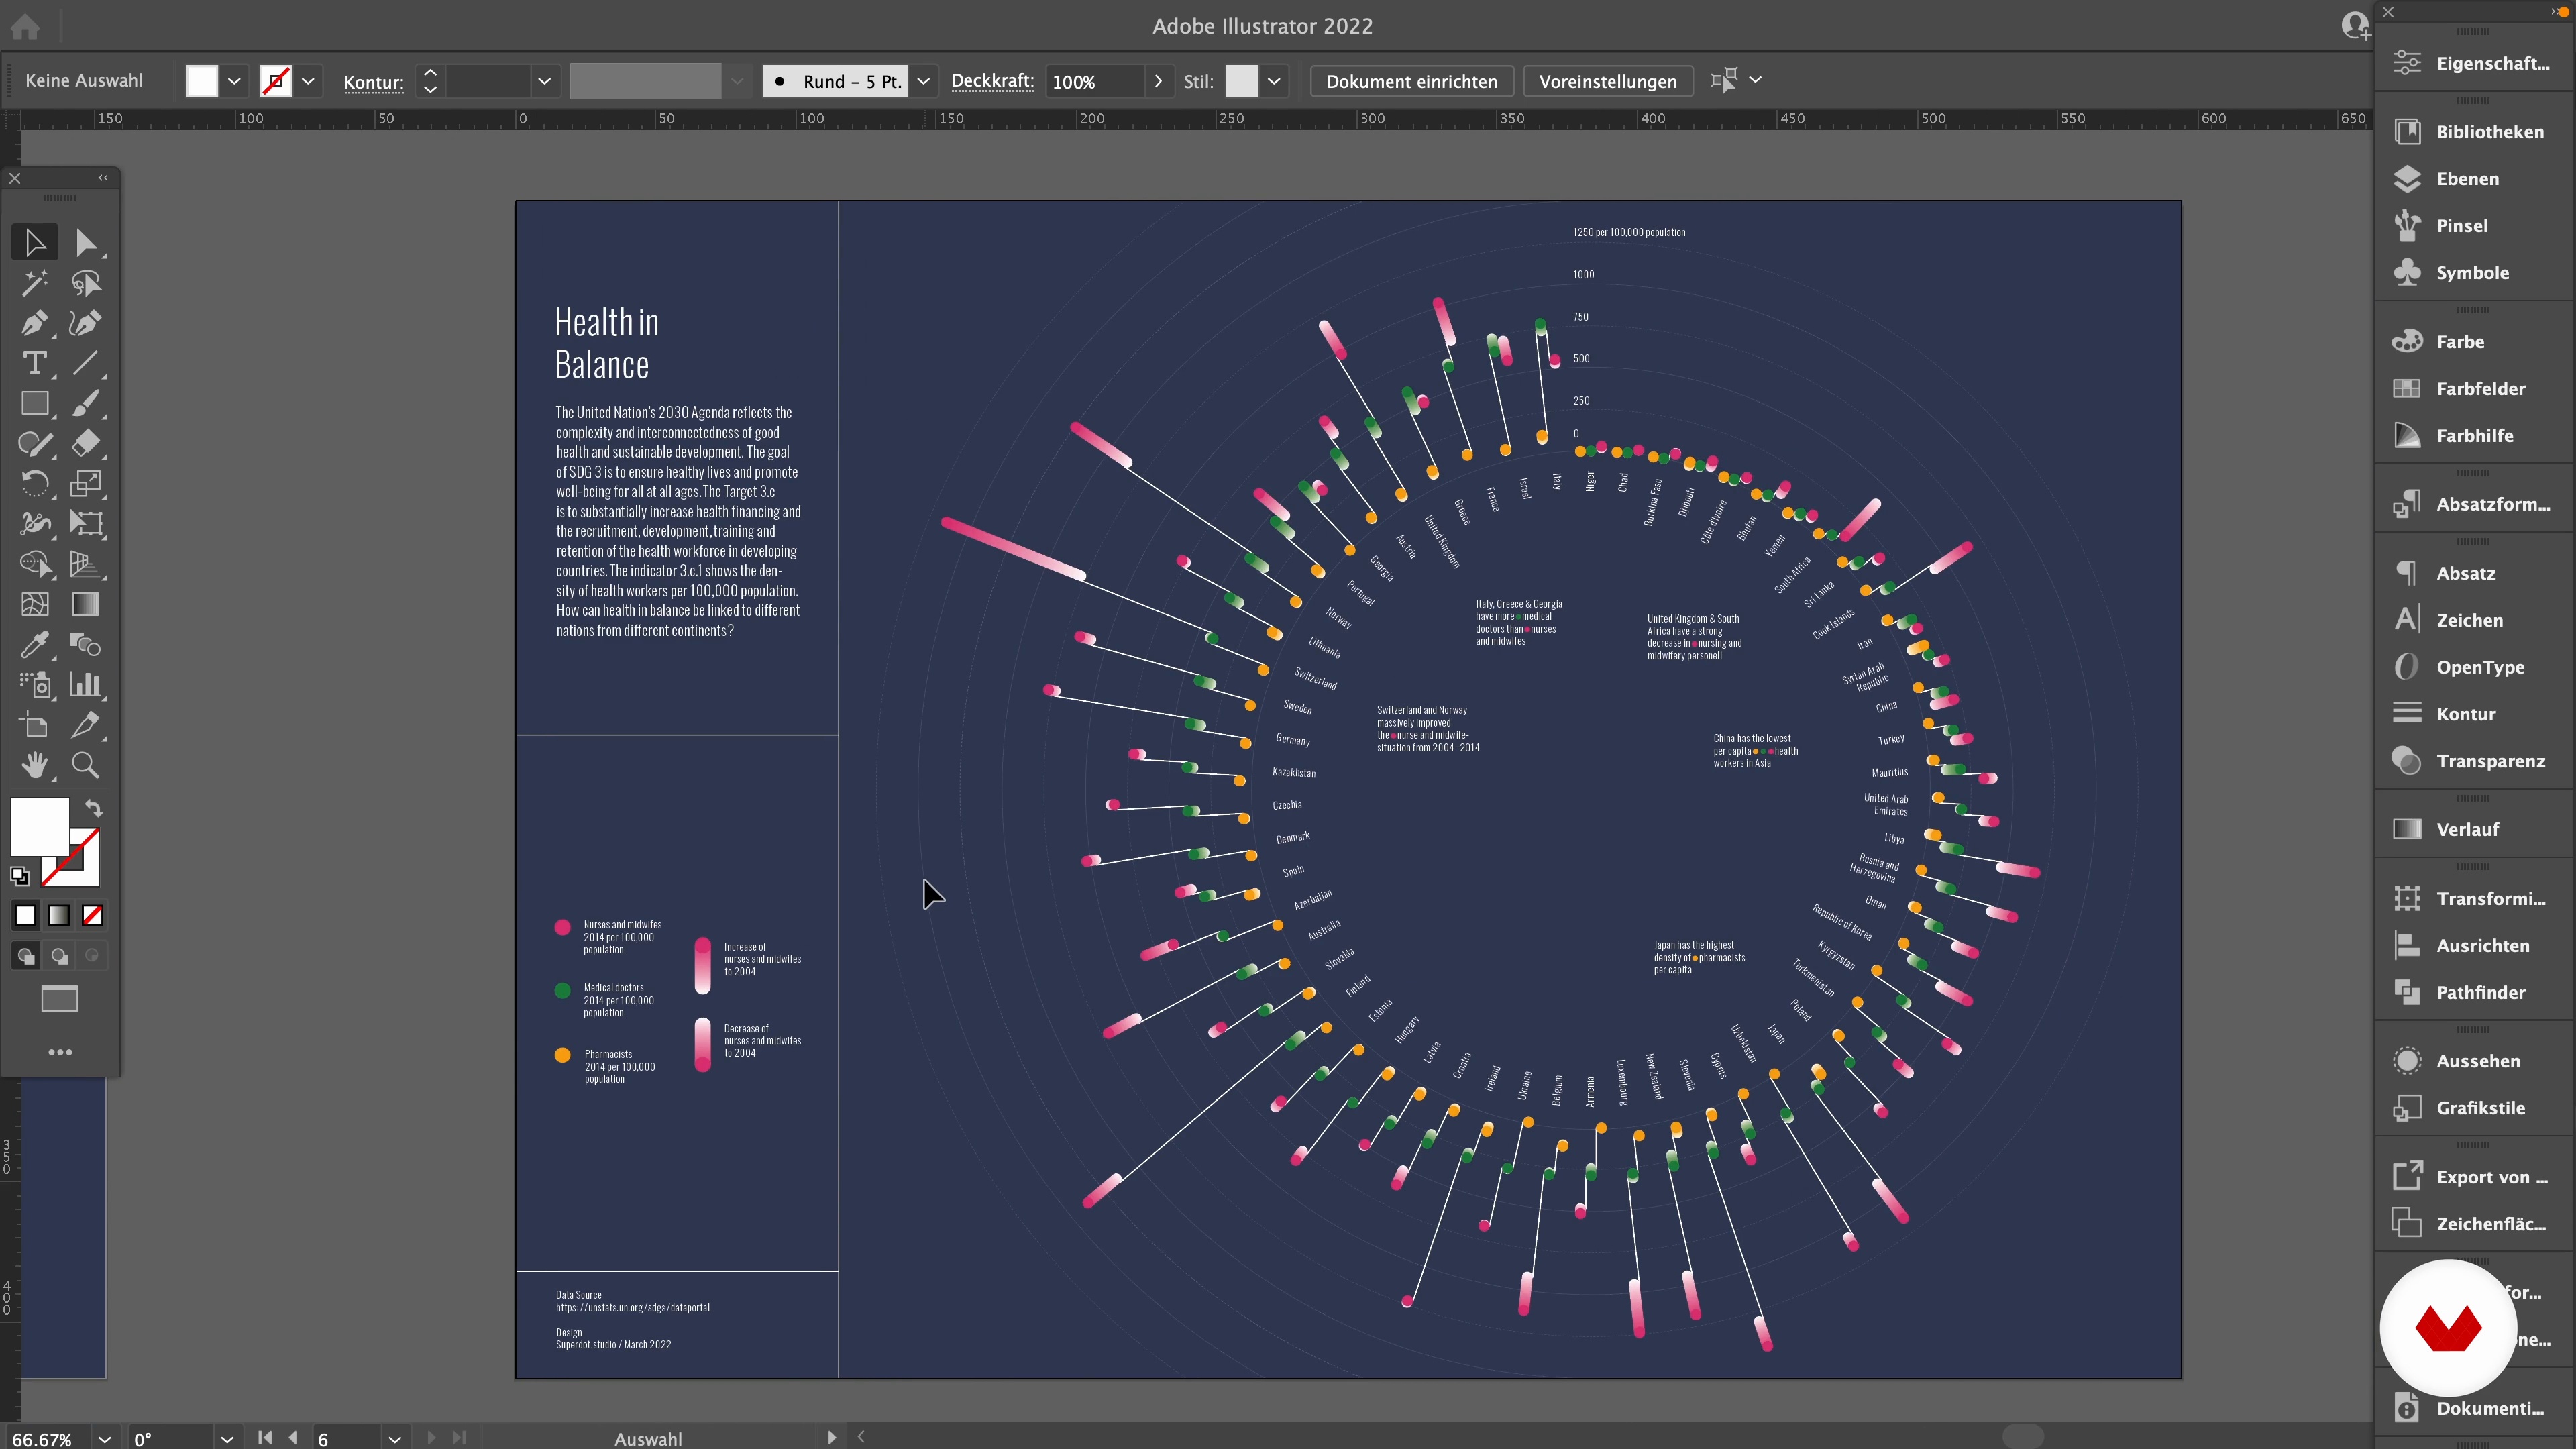Select the Gradient tool
The width and height of the screenshot is (2576, 1449).
(85, 604)
